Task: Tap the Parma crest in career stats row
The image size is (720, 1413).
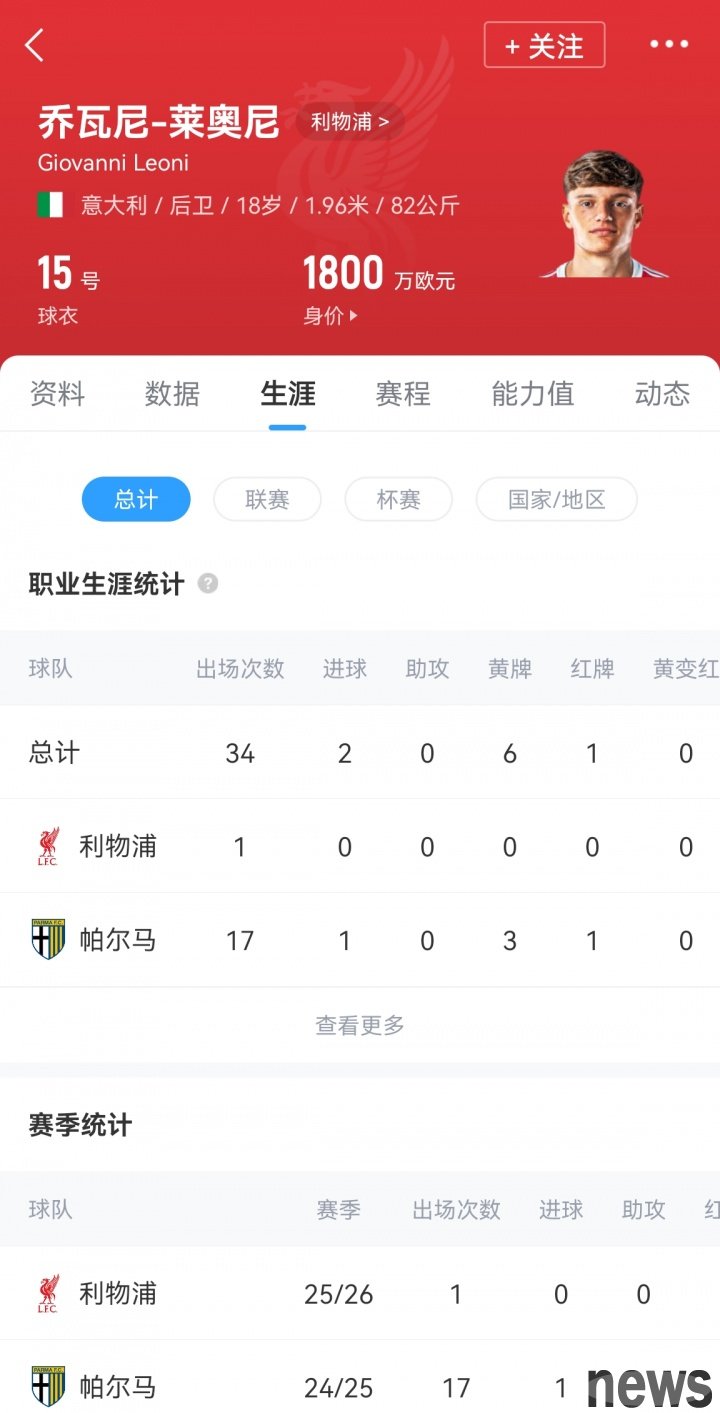Action: (x=48, y=940)
